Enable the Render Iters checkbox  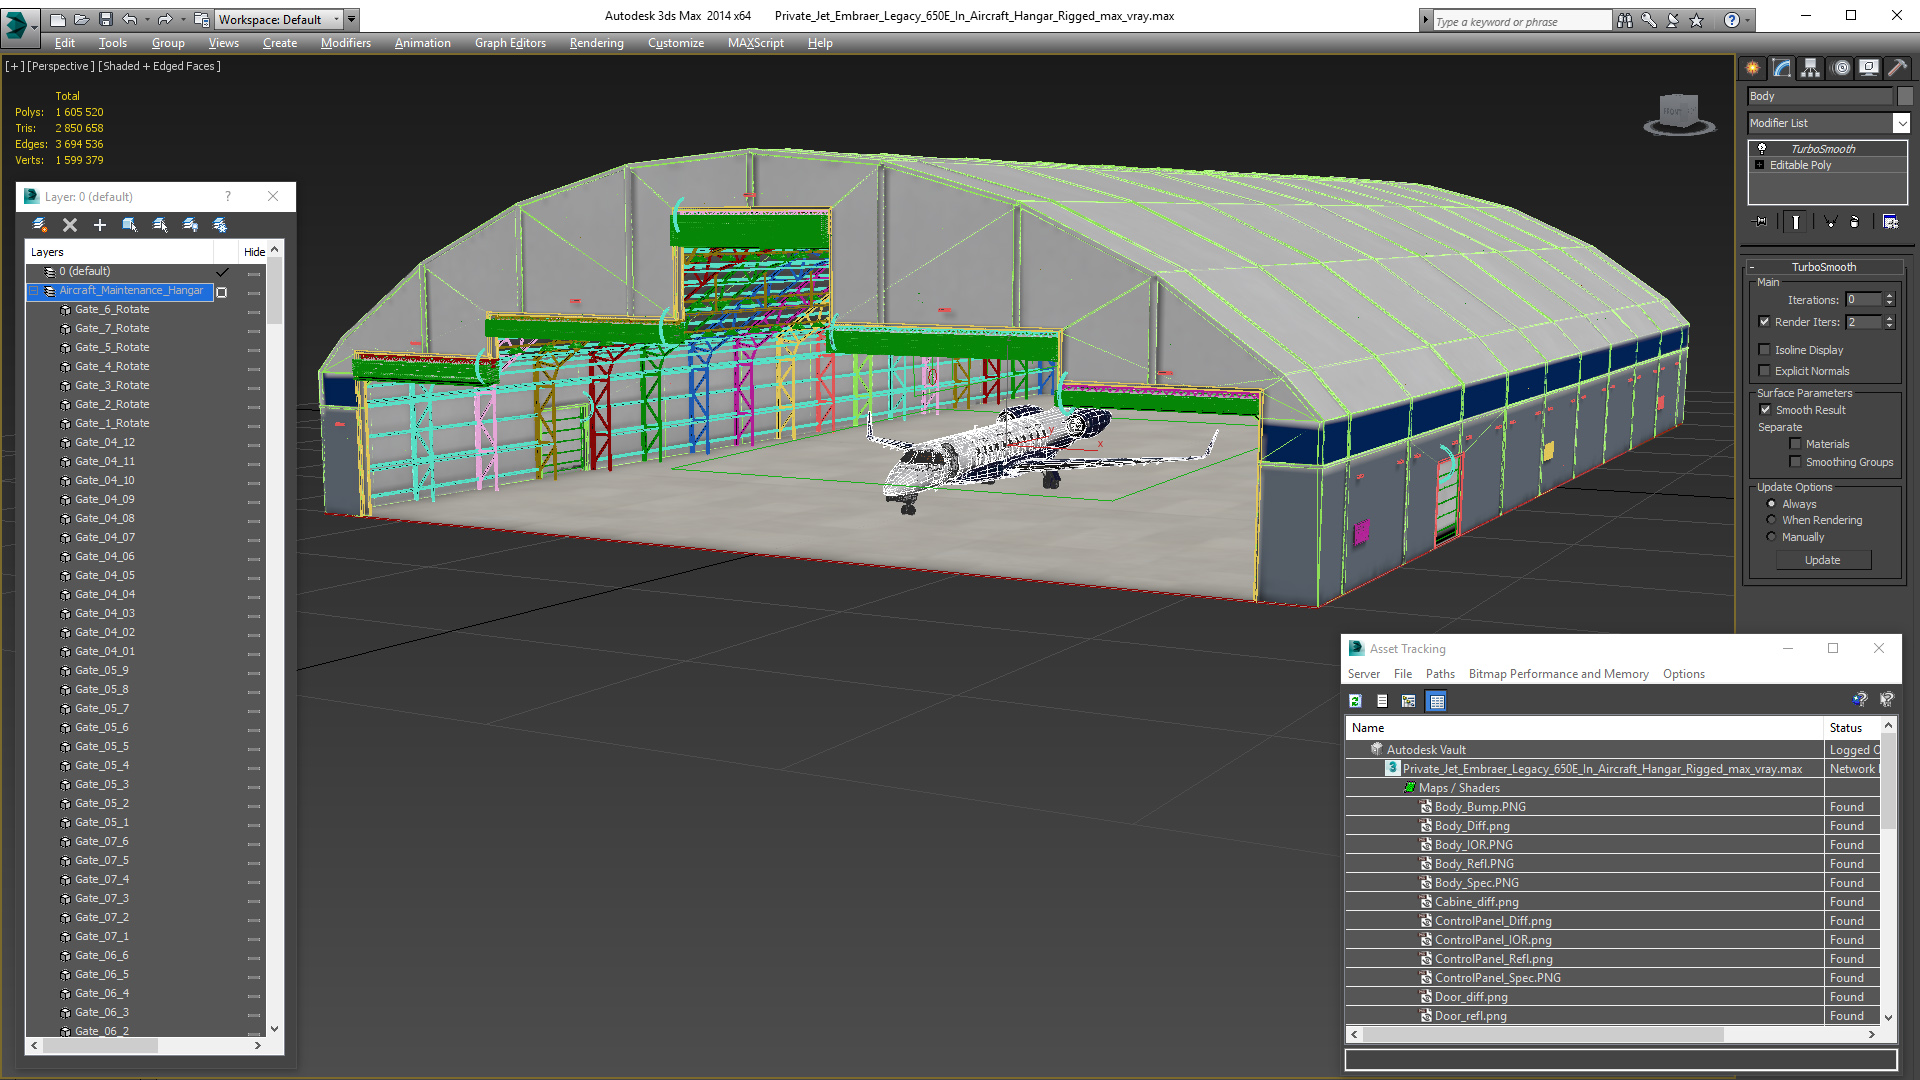point(1765,322)
